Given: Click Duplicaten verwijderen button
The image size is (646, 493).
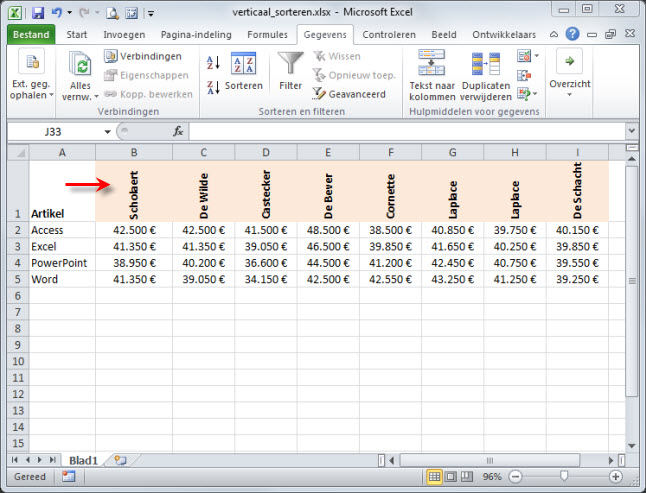Looking at the screenshot, I should pyautogui.click(x=486, y=75).
